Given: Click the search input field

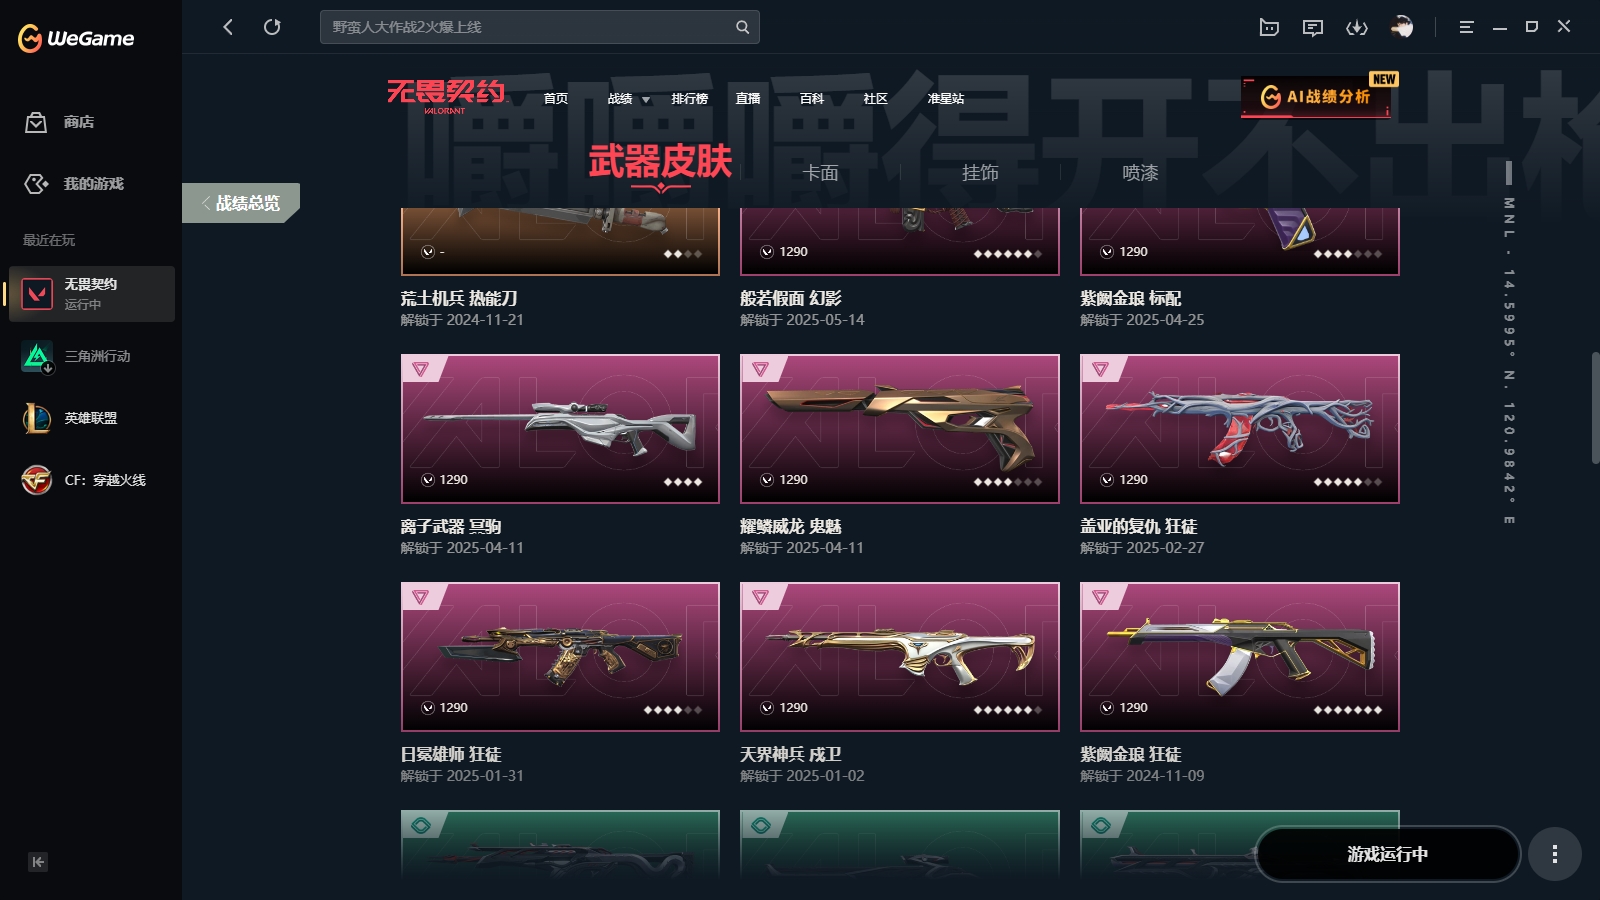Looking at the screenshot, I should [530, 27].
